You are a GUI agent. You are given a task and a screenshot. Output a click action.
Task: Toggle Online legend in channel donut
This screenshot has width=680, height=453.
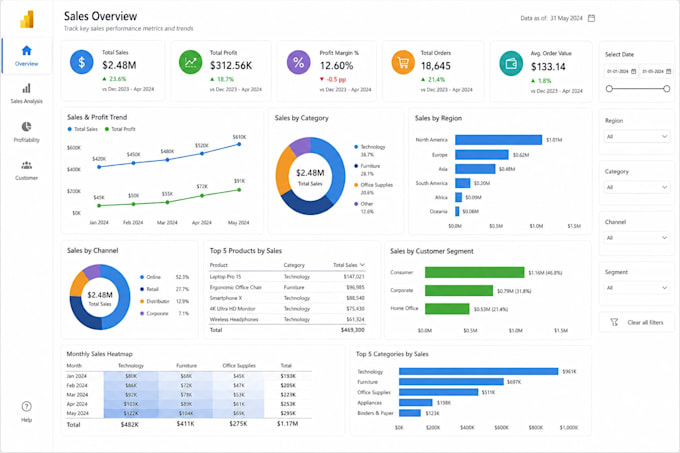(150, 277)
